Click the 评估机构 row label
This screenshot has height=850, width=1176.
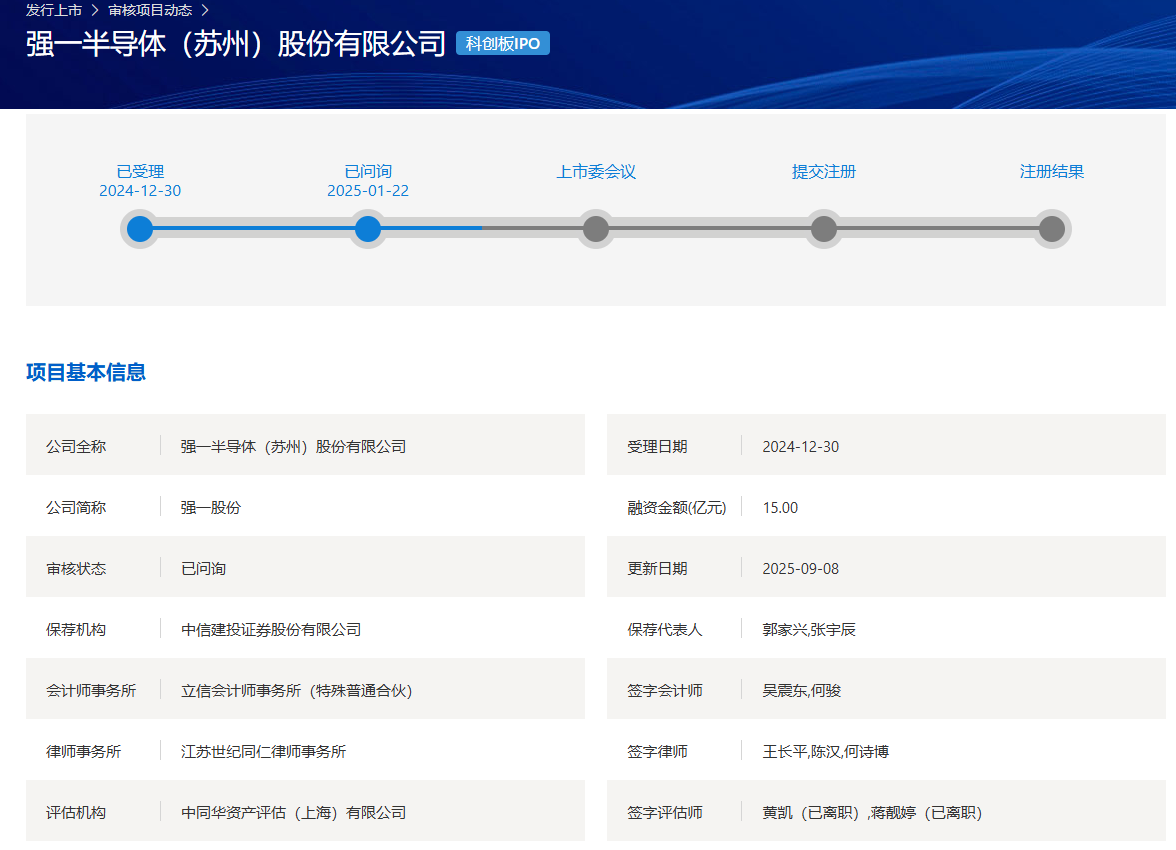(76, 812)
